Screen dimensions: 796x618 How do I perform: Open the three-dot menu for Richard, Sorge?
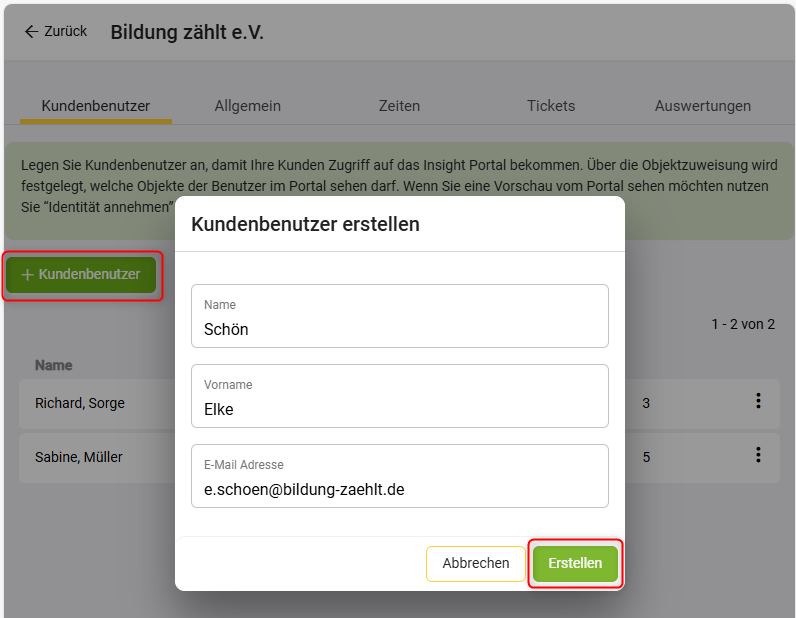tap(758, 401)
